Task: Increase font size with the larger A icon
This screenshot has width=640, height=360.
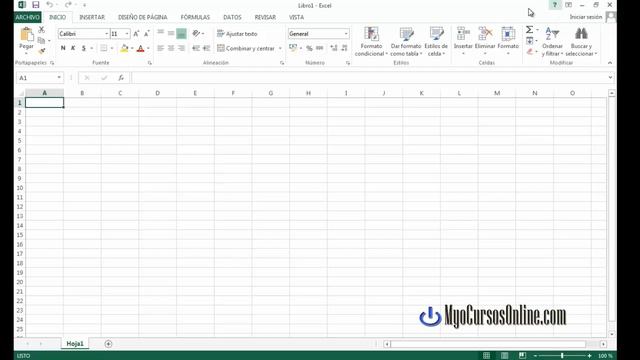Action: coord(136,34)
